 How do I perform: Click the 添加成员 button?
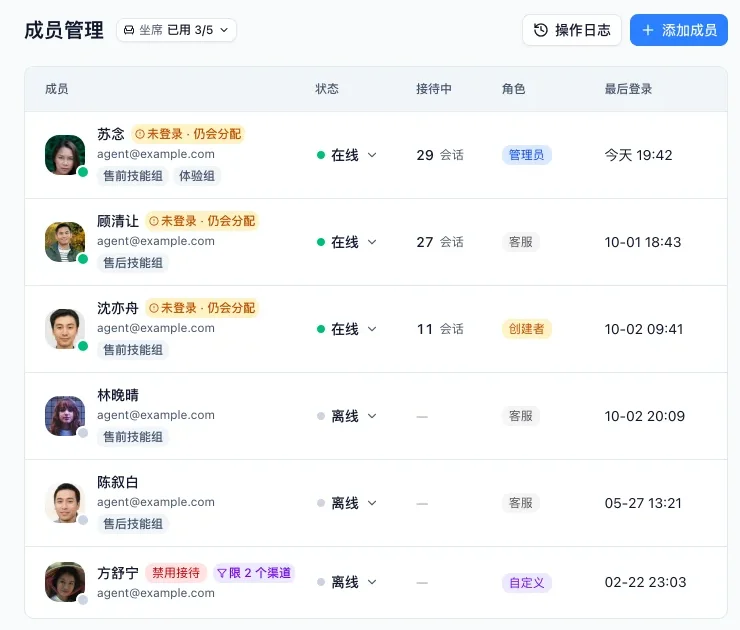point(679,30)
